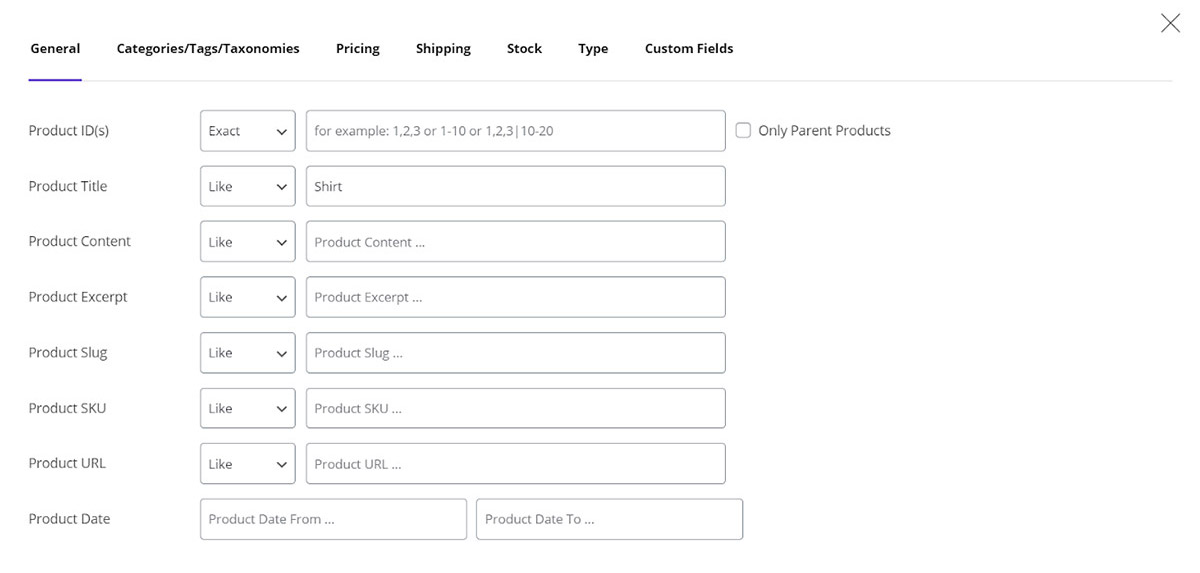Switch to the Categories/Tags/Taxonomies tab
1200x573 pixels.
pyautogui.click(x=208, y=48)
